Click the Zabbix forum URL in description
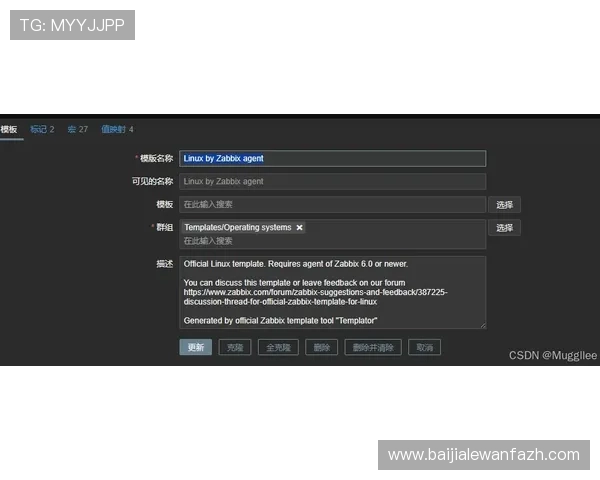The image size is (600, 480). pos(315,292)
